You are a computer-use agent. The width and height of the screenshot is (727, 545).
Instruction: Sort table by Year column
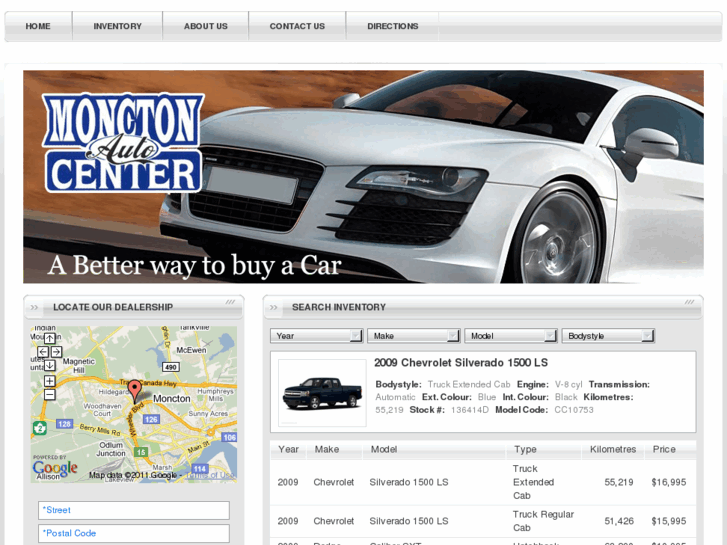pyautogui.click(x=288, y=449)
